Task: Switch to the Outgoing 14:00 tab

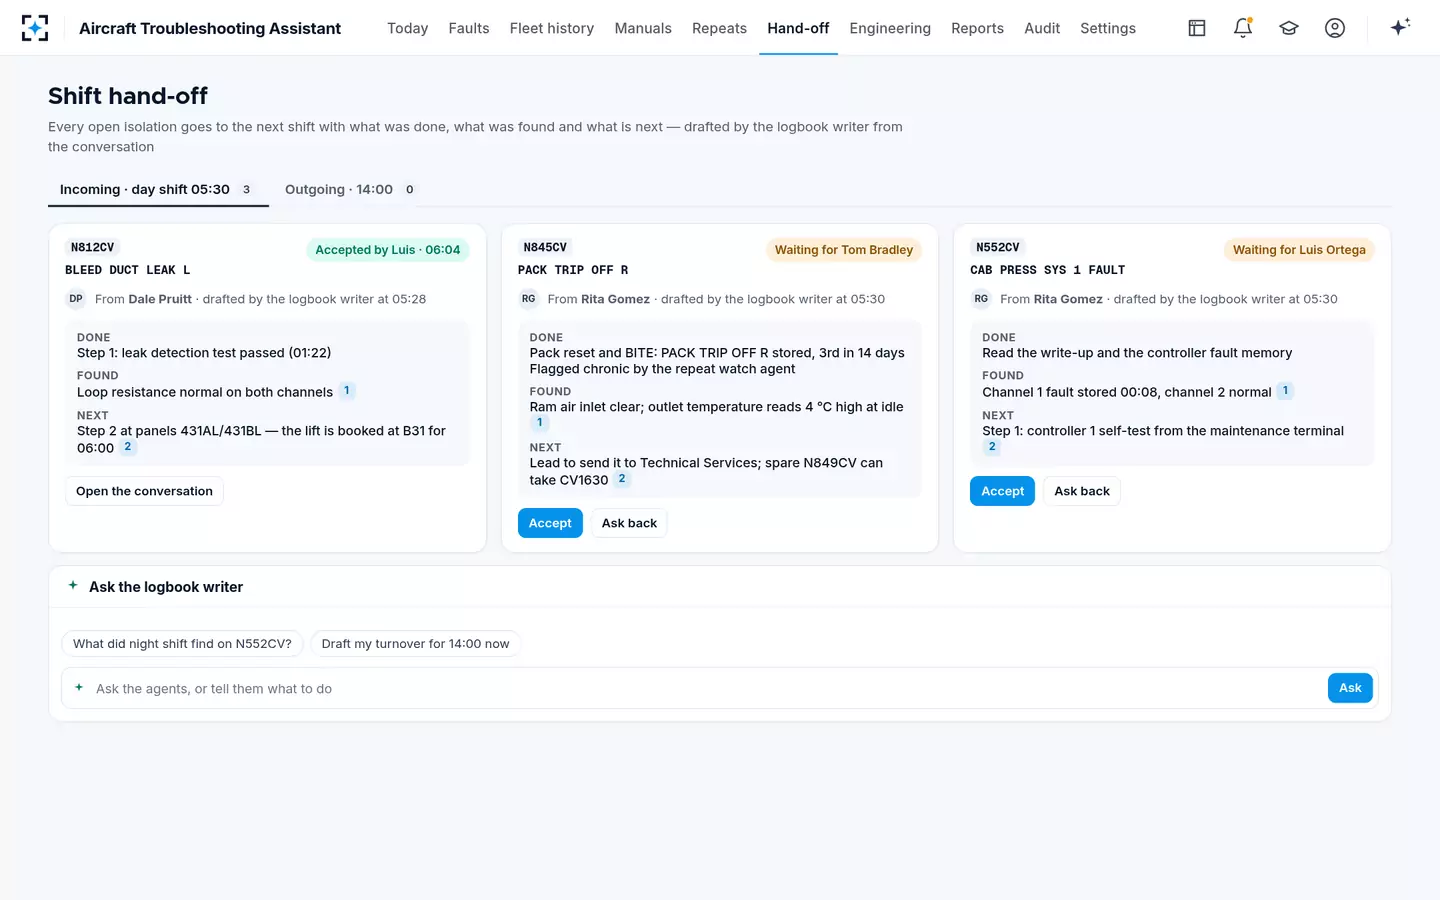Action: click(350, 189)
